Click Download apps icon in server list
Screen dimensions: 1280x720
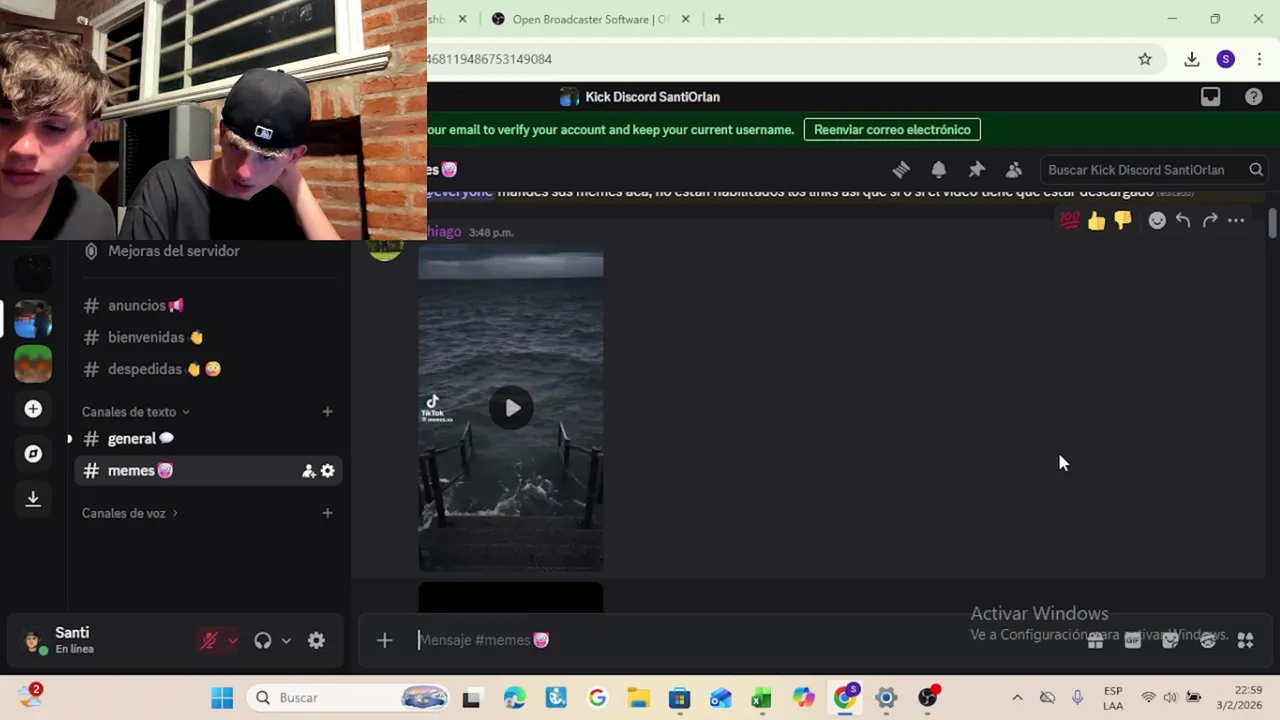coord(33,498)
